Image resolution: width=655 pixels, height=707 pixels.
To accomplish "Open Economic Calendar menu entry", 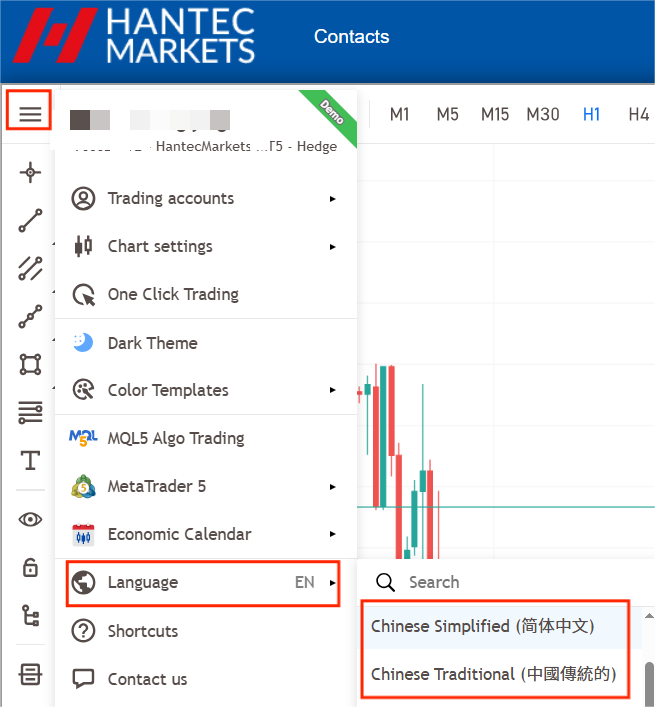I will (x=206, y=534).
